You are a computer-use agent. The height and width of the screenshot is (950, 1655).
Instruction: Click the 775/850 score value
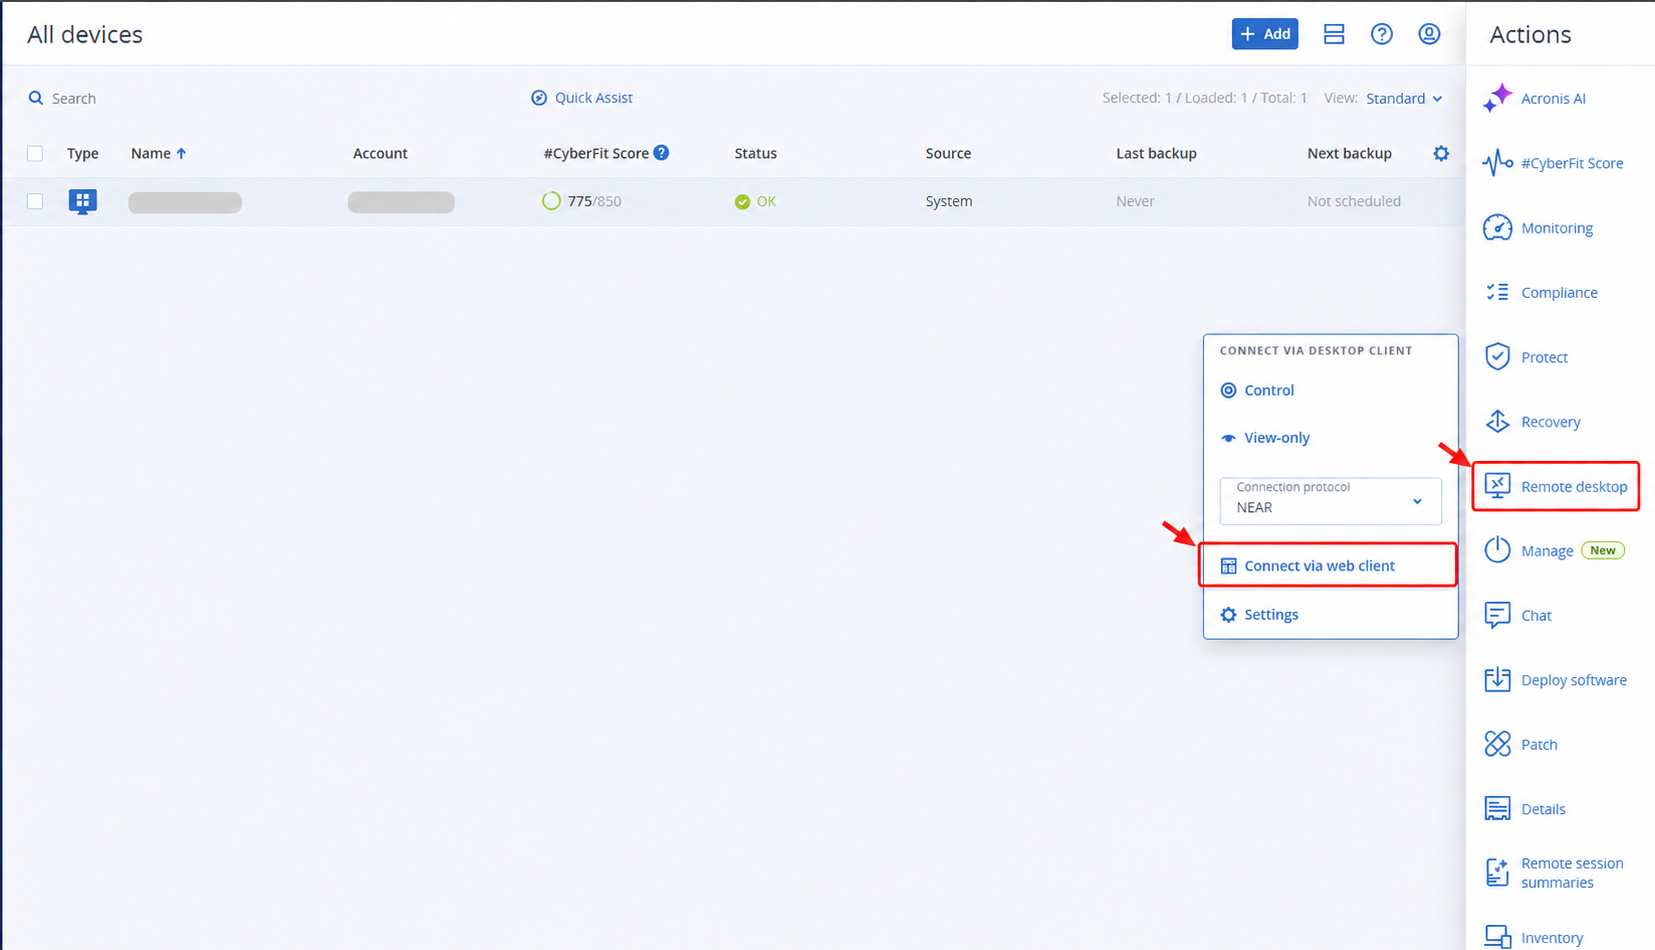594,201
